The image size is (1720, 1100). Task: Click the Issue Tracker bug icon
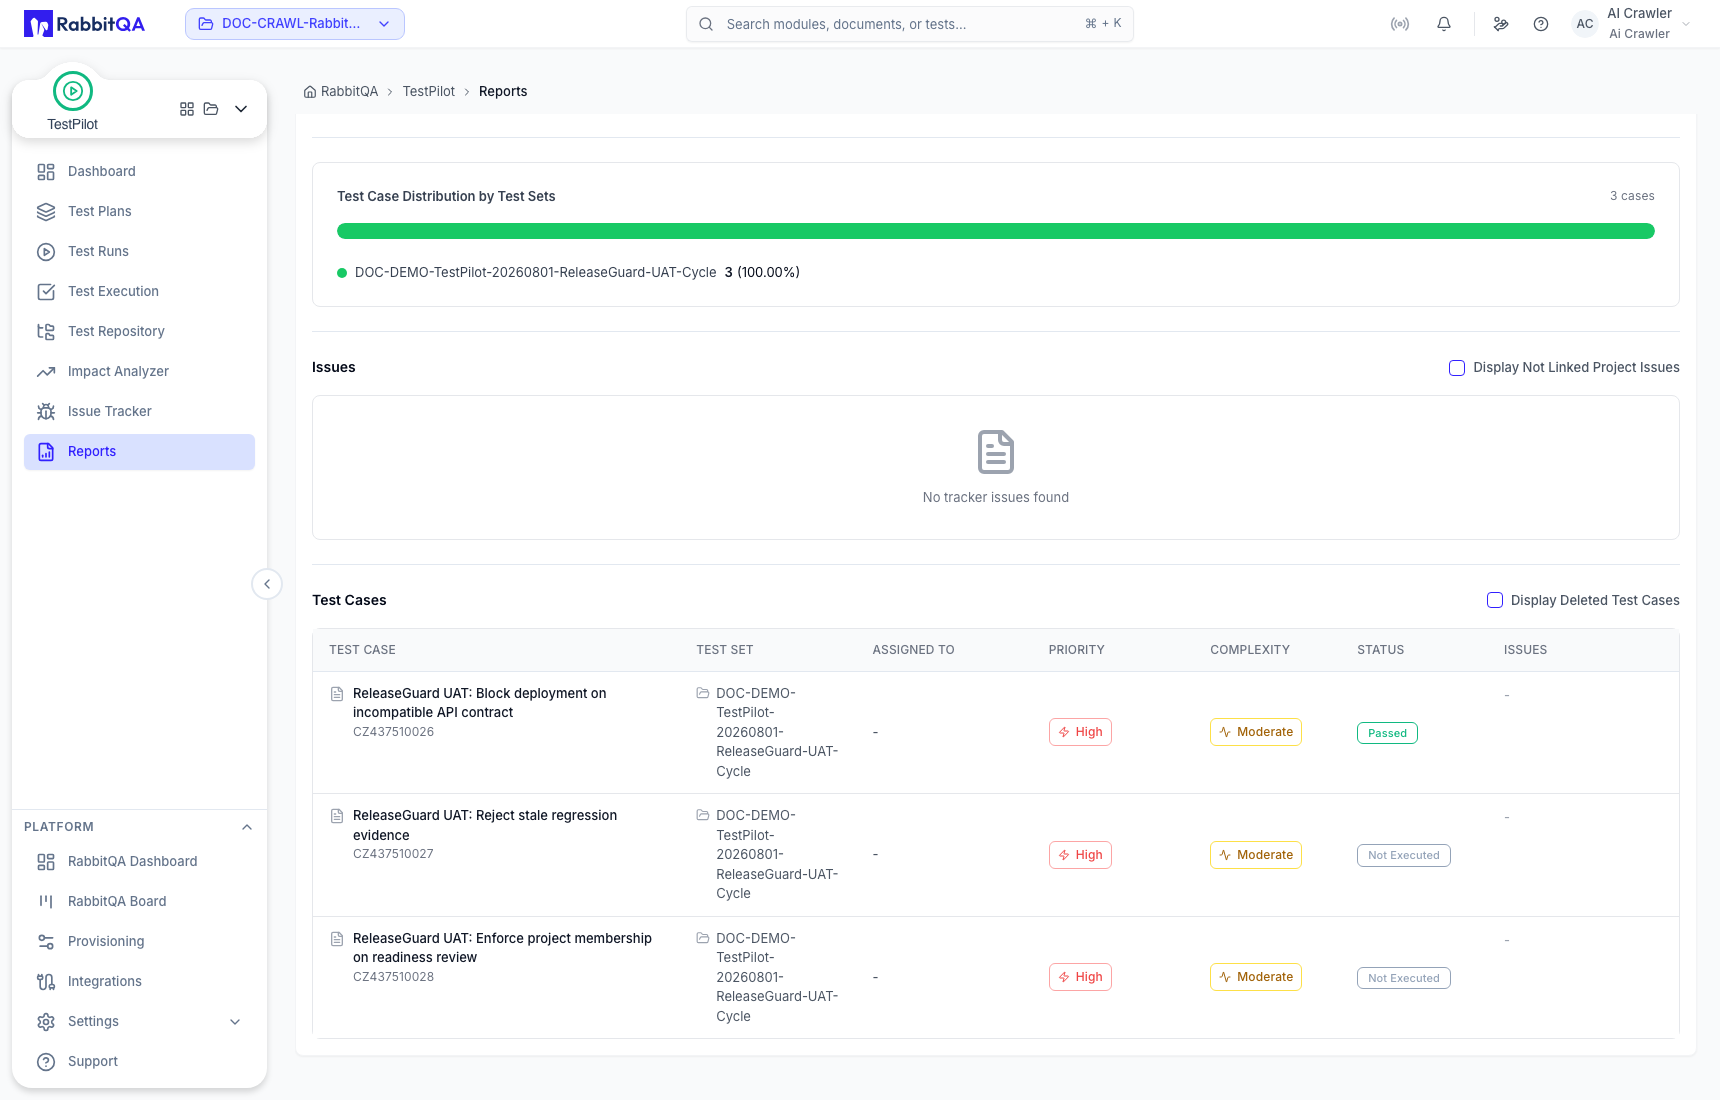46,412
